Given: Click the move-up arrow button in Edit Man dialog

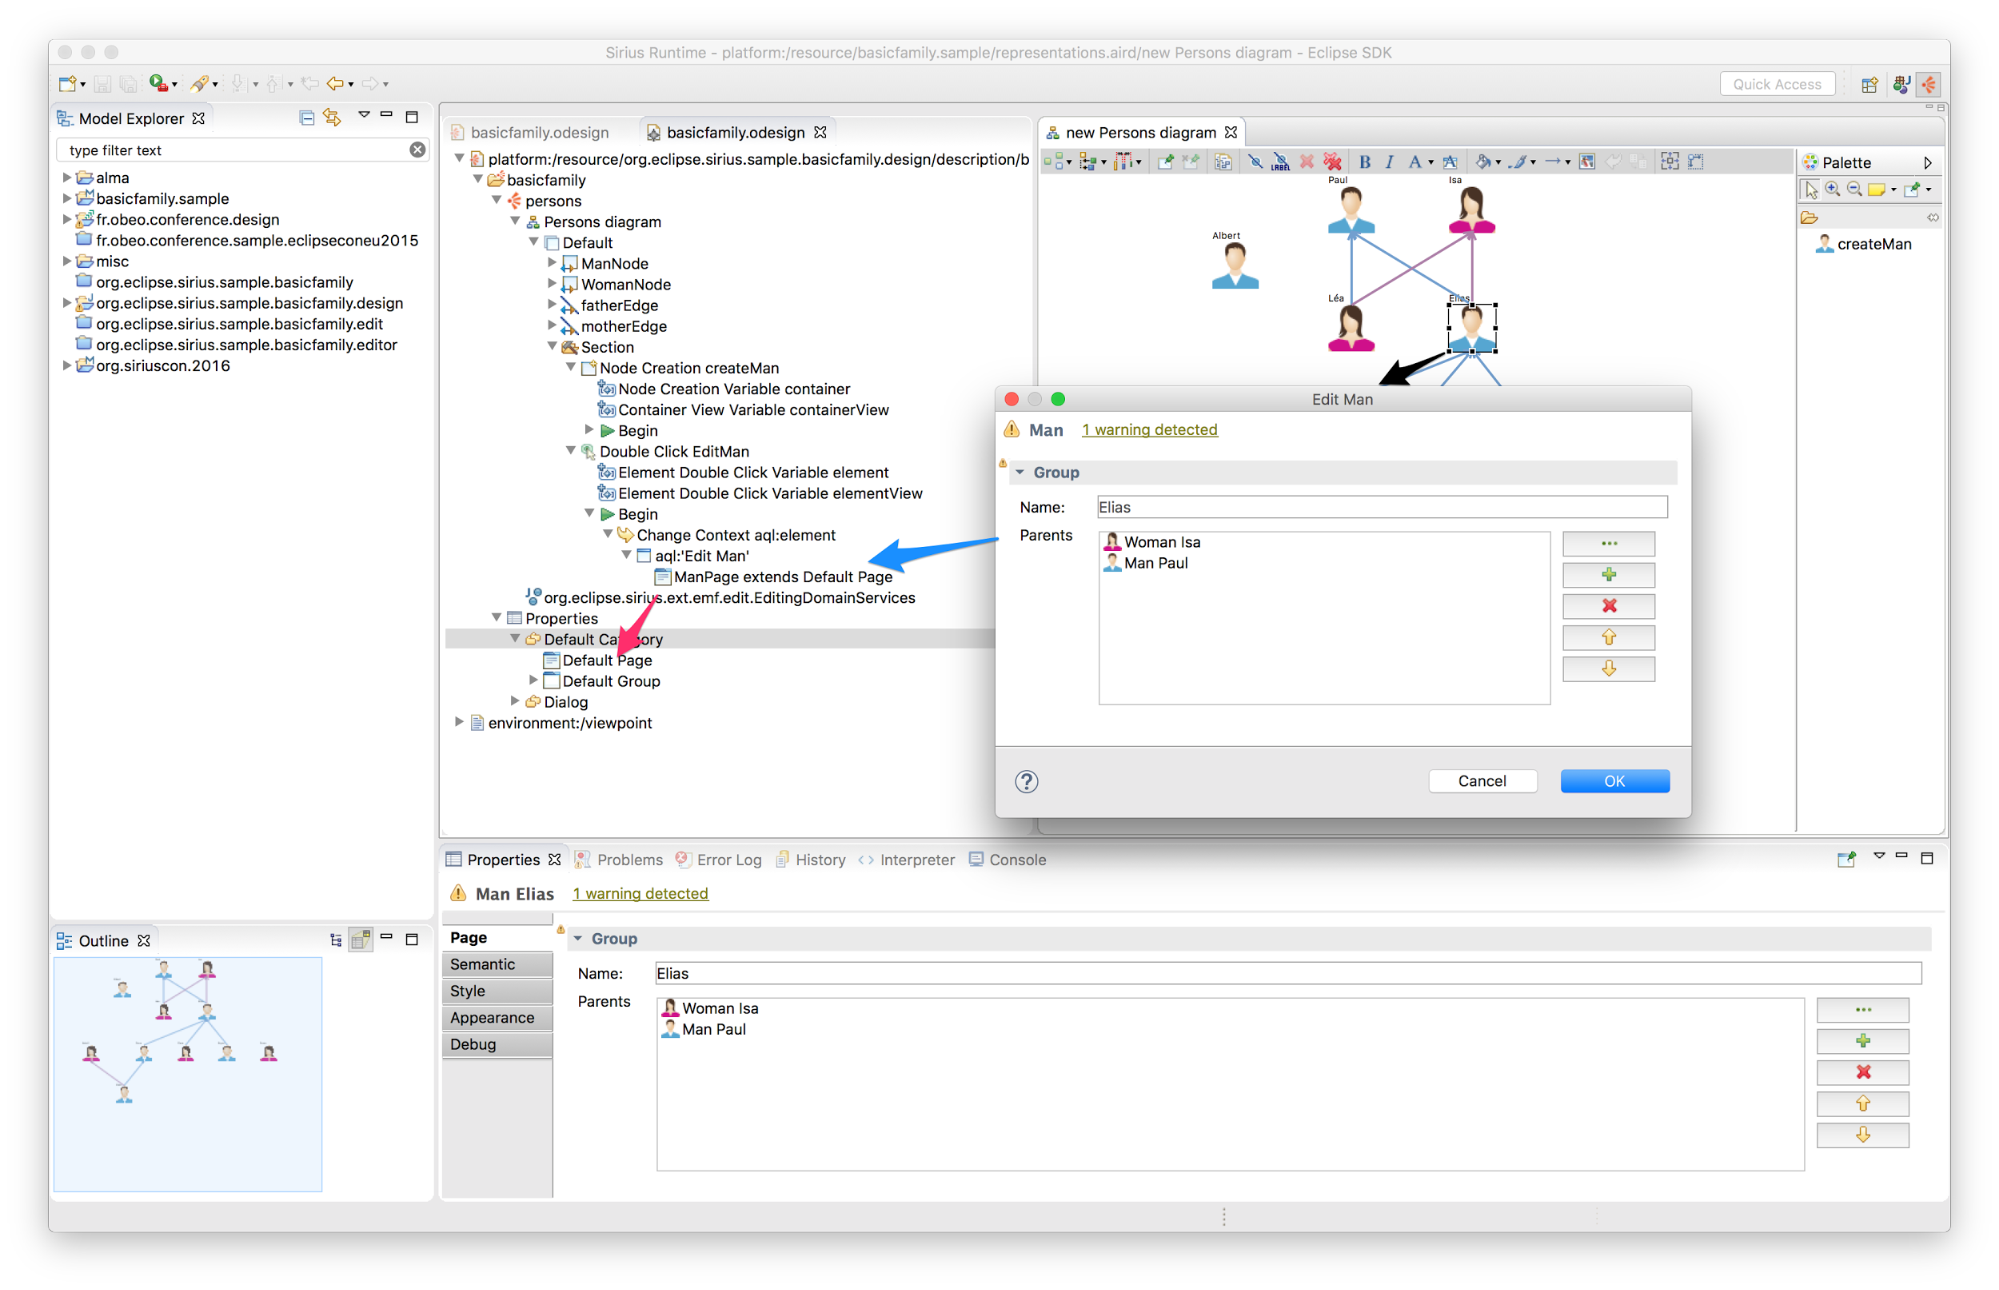Looking at the screenshot, I should coord(1608,637).
